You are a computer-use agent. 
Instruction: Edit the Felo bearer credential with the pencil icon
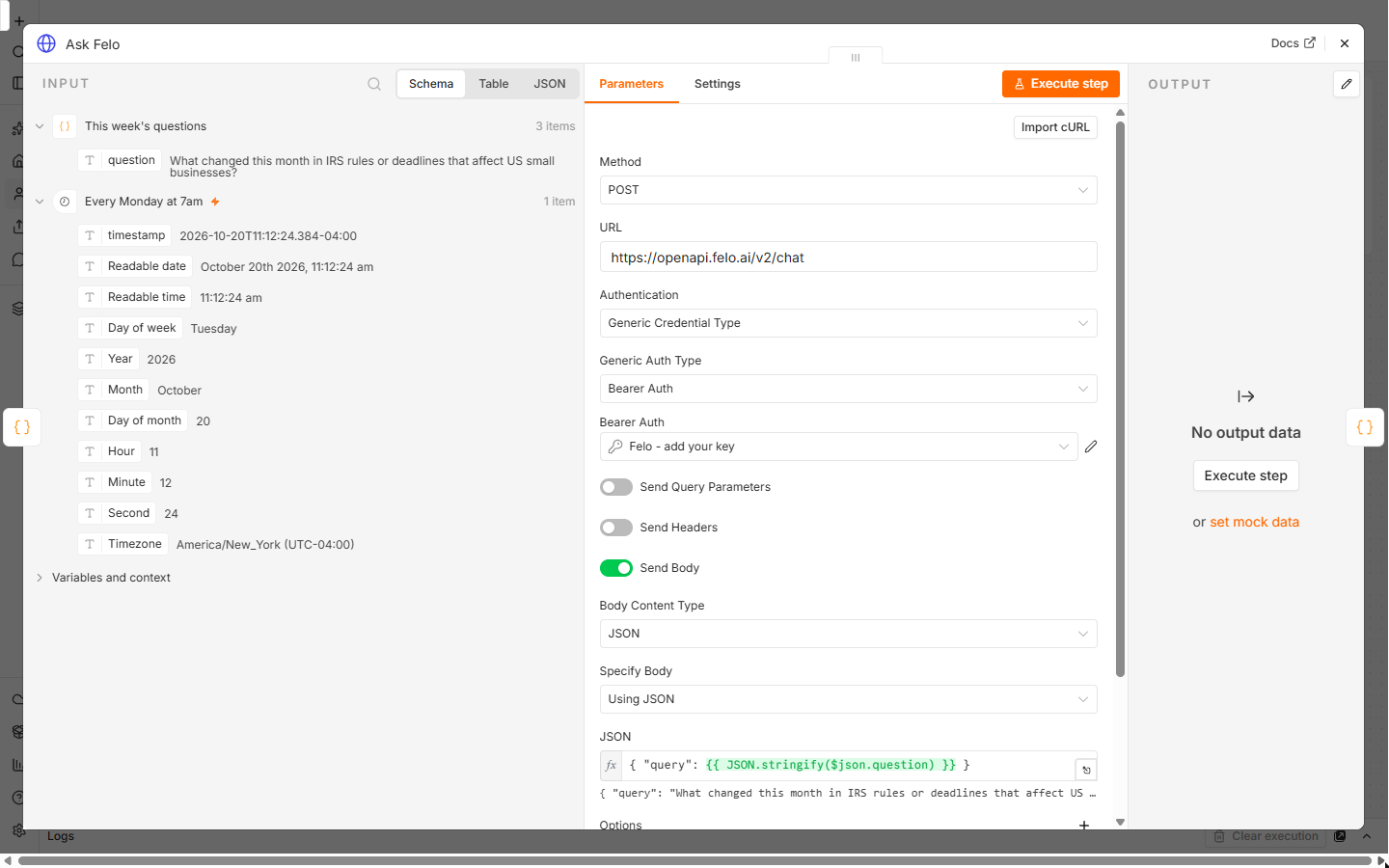1091,447
